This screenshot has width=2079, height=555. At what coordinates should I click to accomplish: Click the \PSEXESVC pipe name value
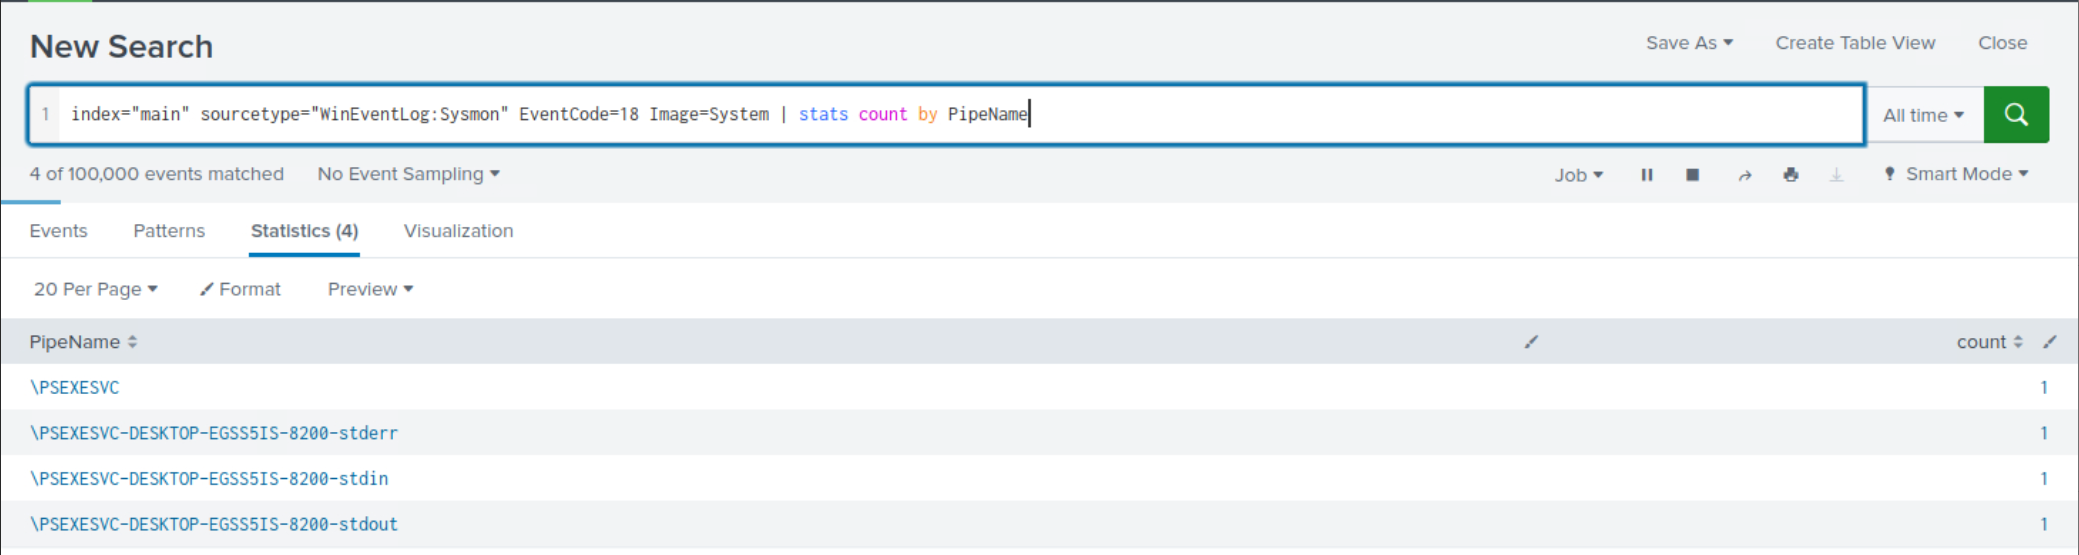tap(75, 387)
